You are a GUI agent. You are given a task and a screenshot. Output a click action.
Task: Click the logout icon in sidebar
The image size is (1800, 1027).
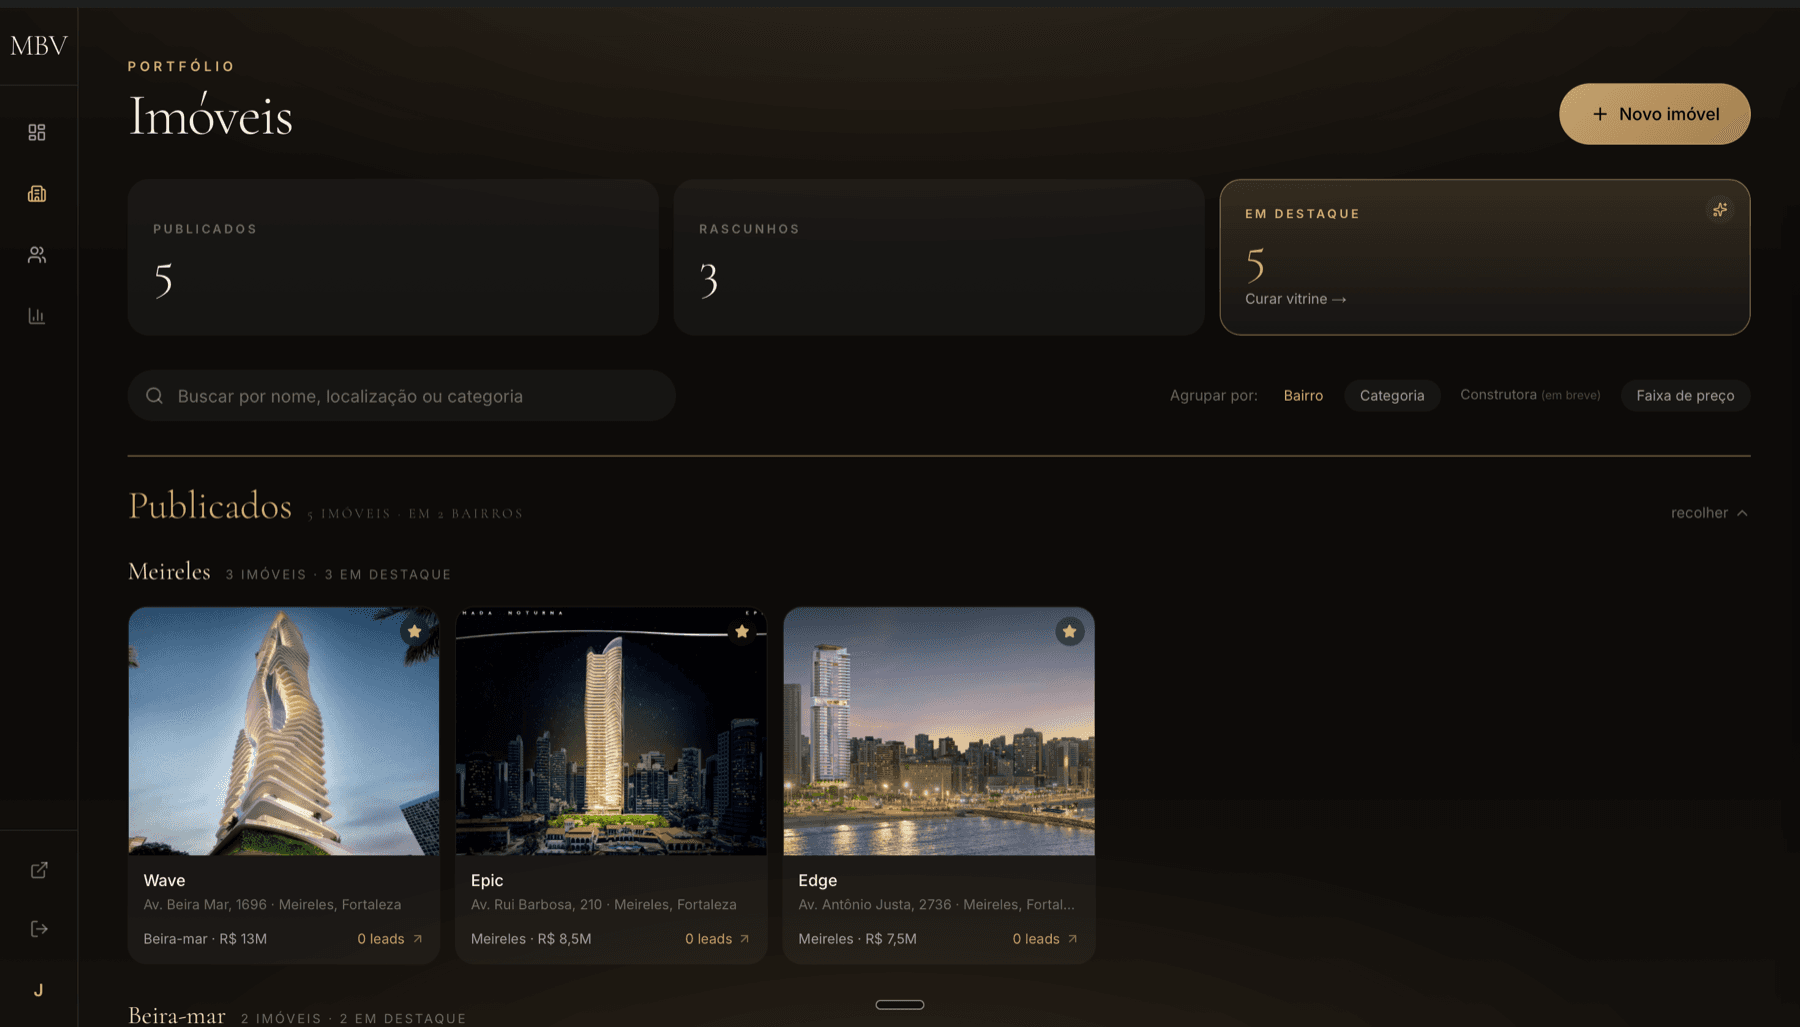[39, 929]
